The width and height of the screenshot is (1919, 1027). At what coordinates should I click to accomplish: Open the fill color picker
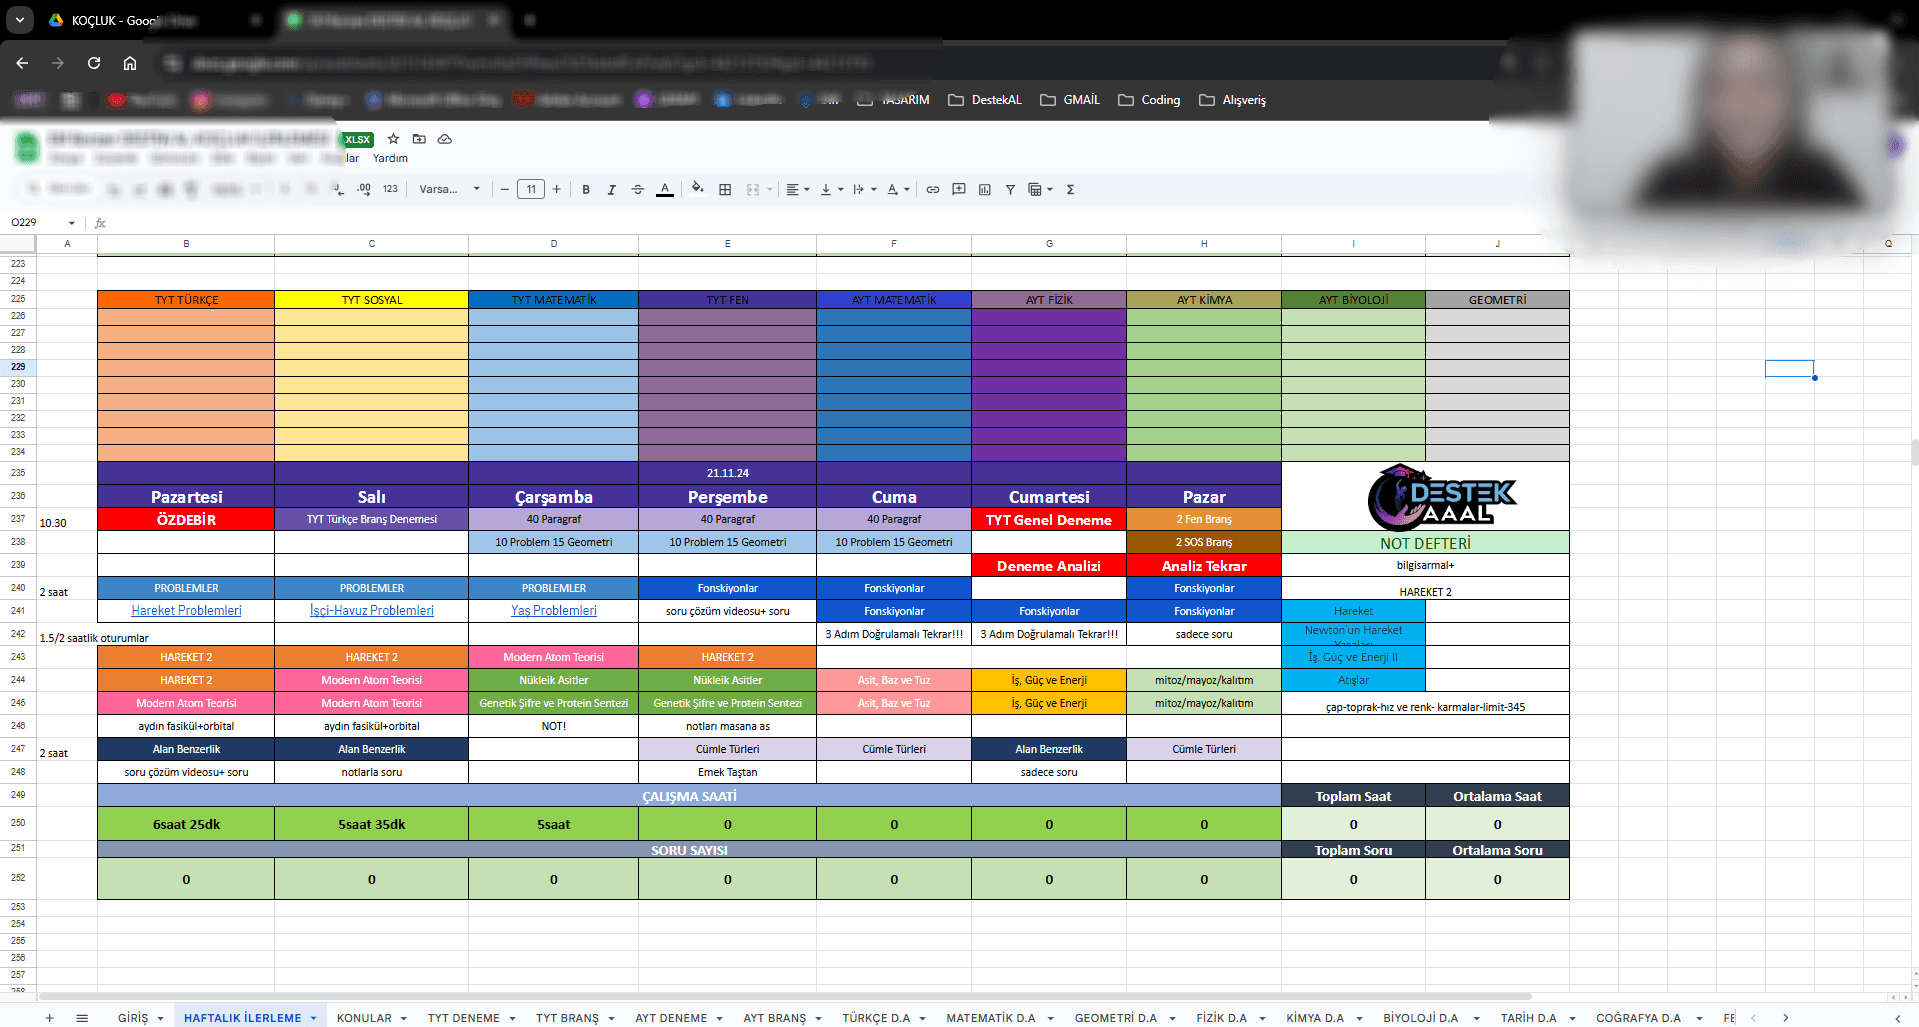(697, 189)
